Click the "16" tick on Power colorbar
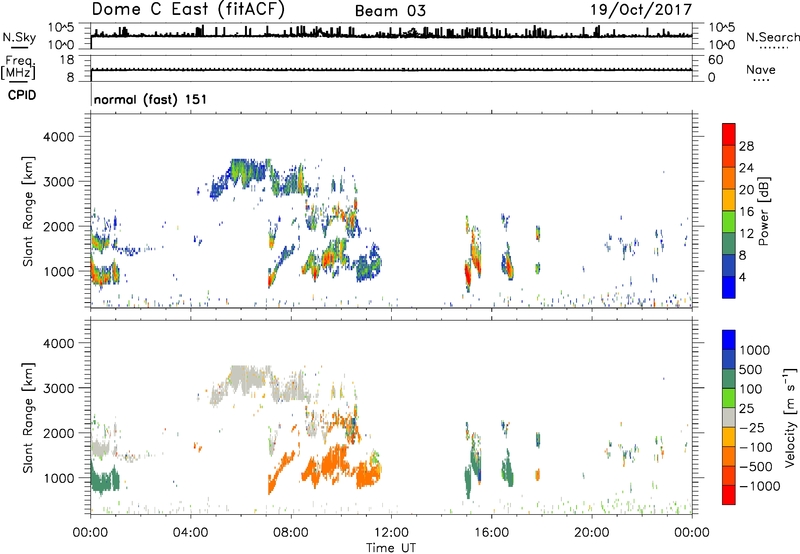The height and width of the screenshot is (554, 800). 746,212
